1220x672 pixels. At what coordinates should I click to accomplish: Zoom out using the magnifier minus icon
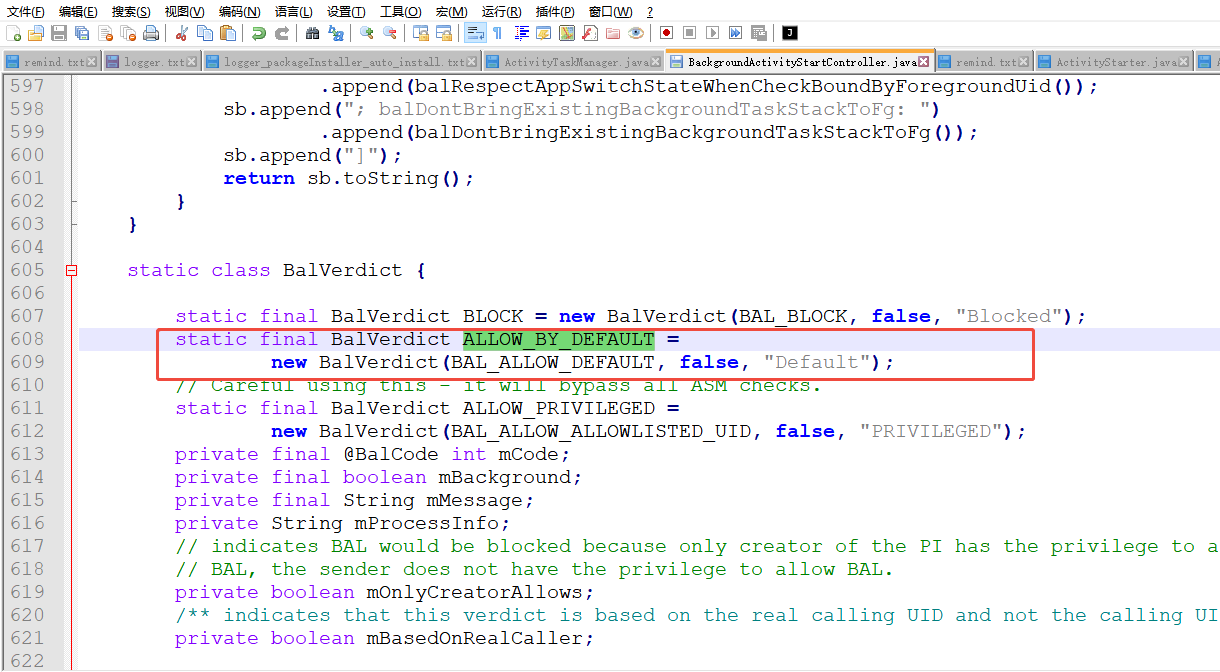click(390, 33)
